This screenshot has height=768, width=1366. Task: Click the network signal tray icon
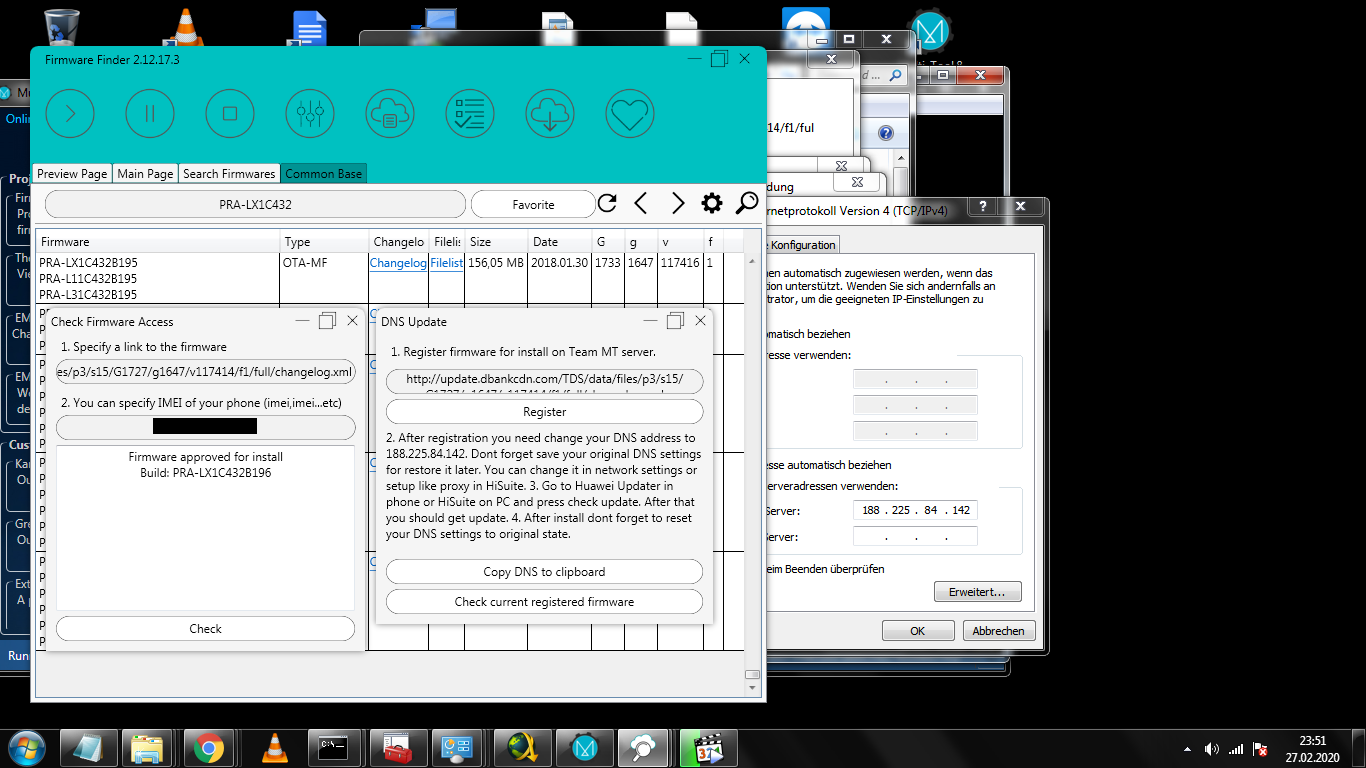coord(1236,748)
